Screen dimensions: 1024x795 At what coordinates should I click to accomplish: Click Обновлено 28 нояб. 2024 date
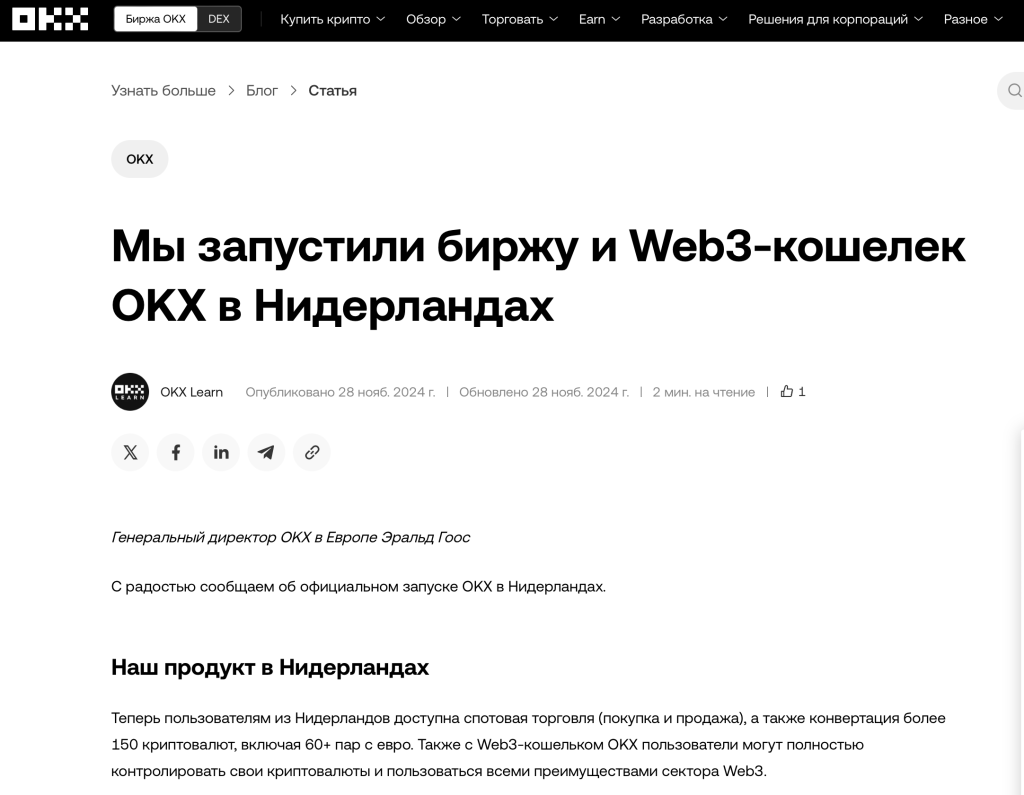(x=544, y=392)
